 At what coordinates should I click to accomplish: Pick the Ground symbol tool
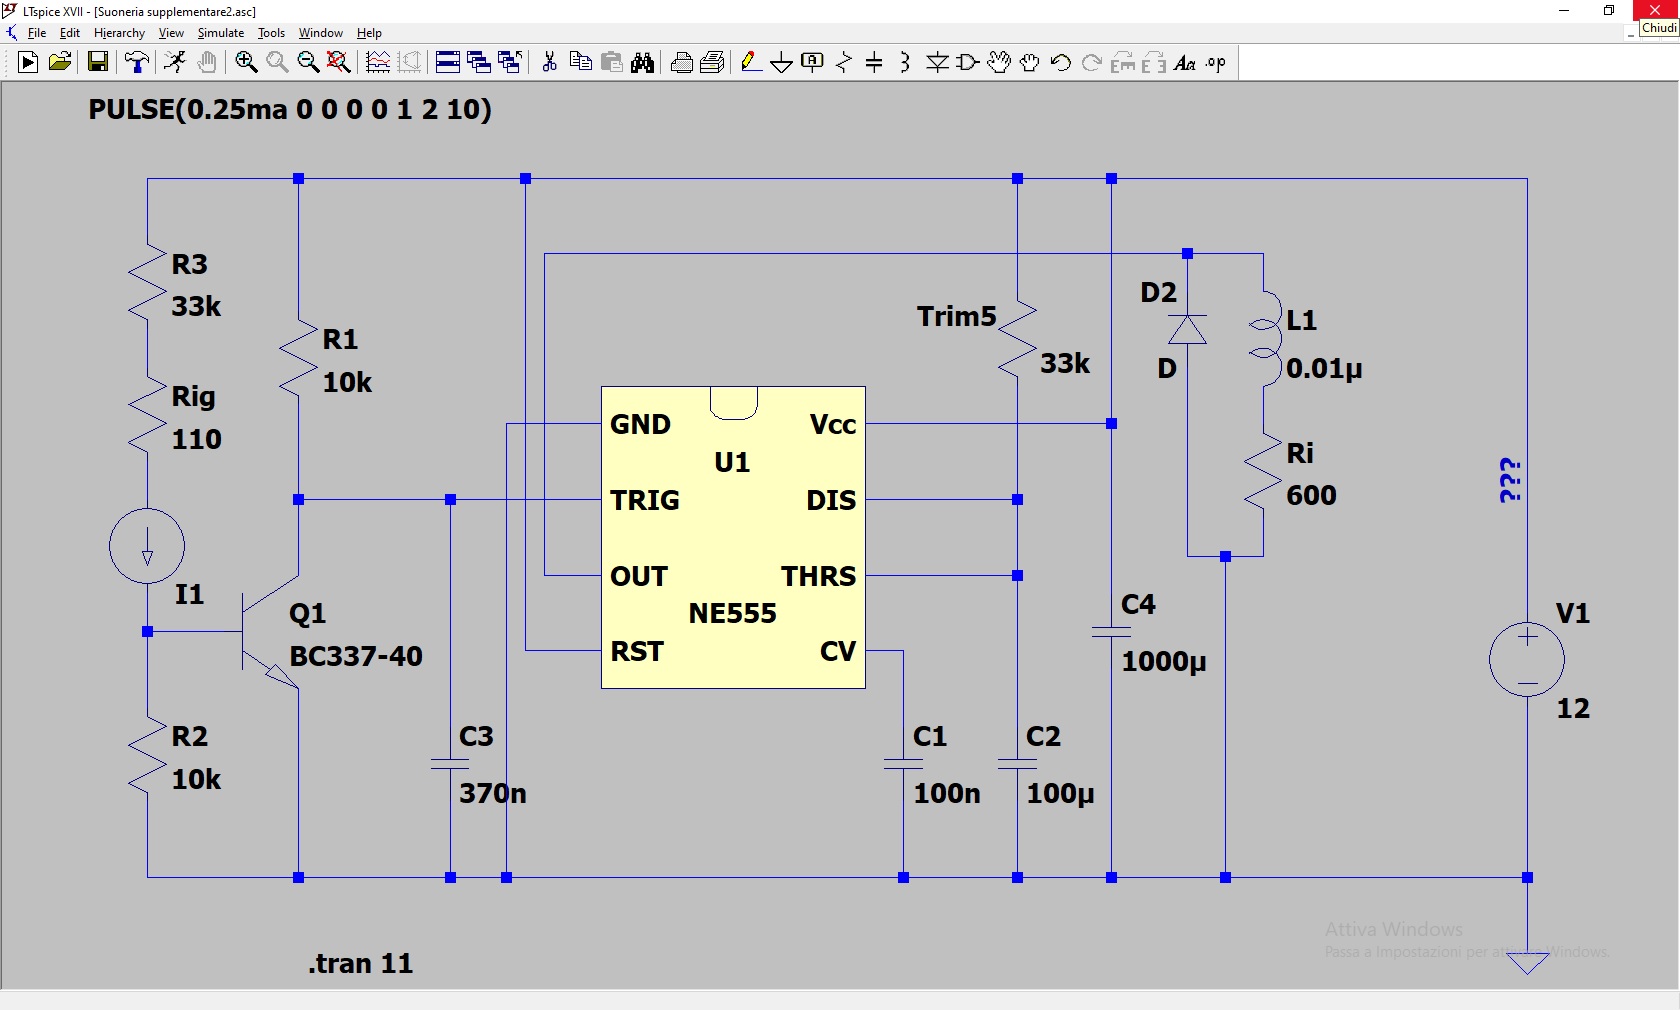781,63
